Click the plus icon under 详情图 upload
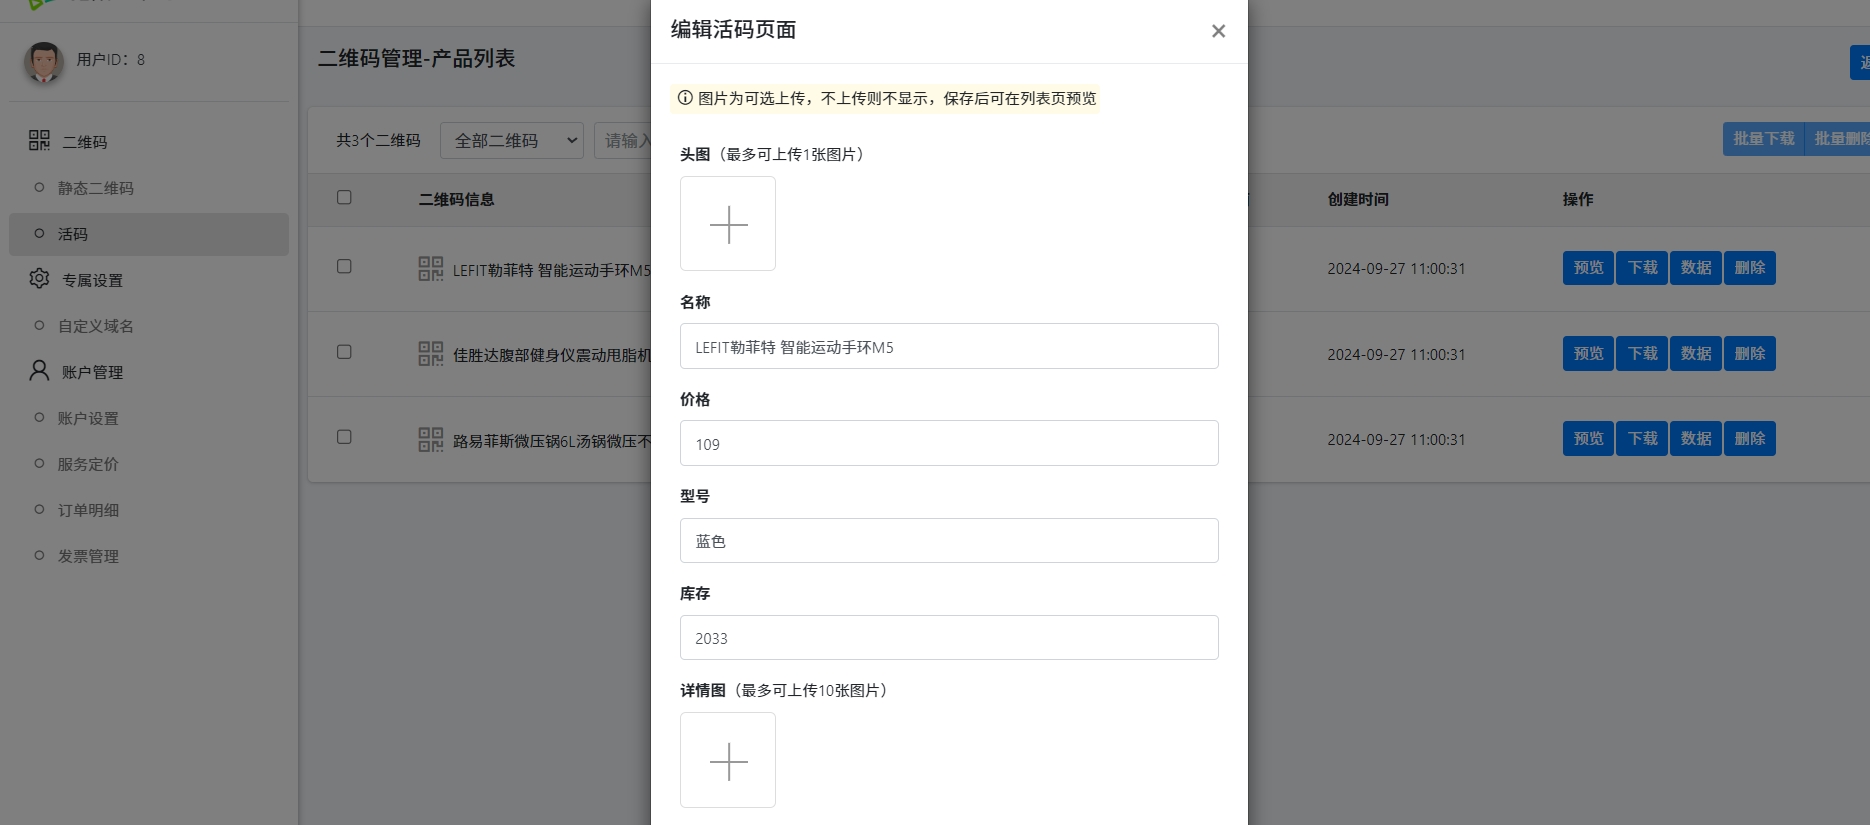Viewport: 1870px width, 825px height. [728, 761]
